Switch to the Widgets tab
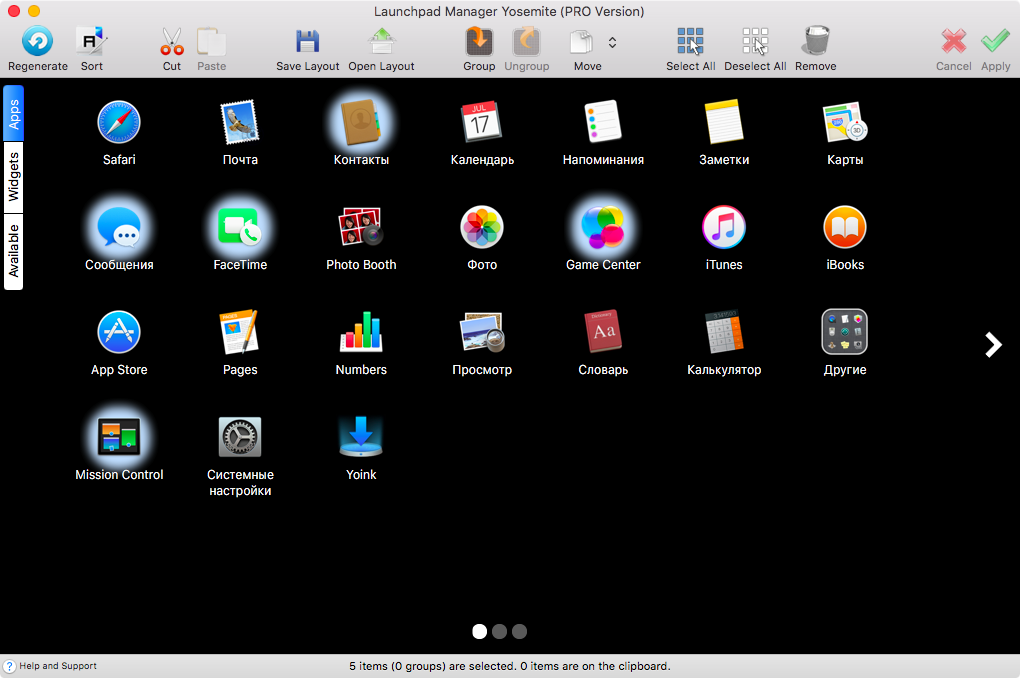 (x=14, y=177)
